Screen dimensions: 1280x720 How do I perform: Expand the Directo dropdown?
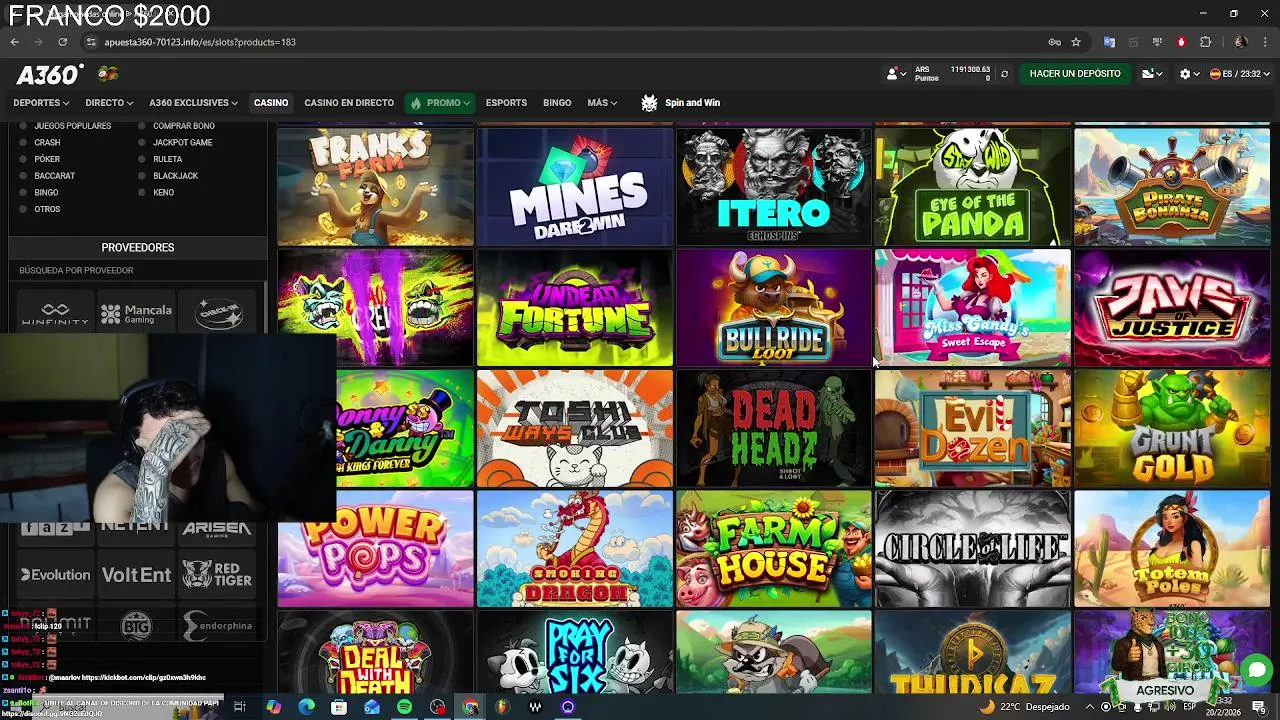pos(109,103)
